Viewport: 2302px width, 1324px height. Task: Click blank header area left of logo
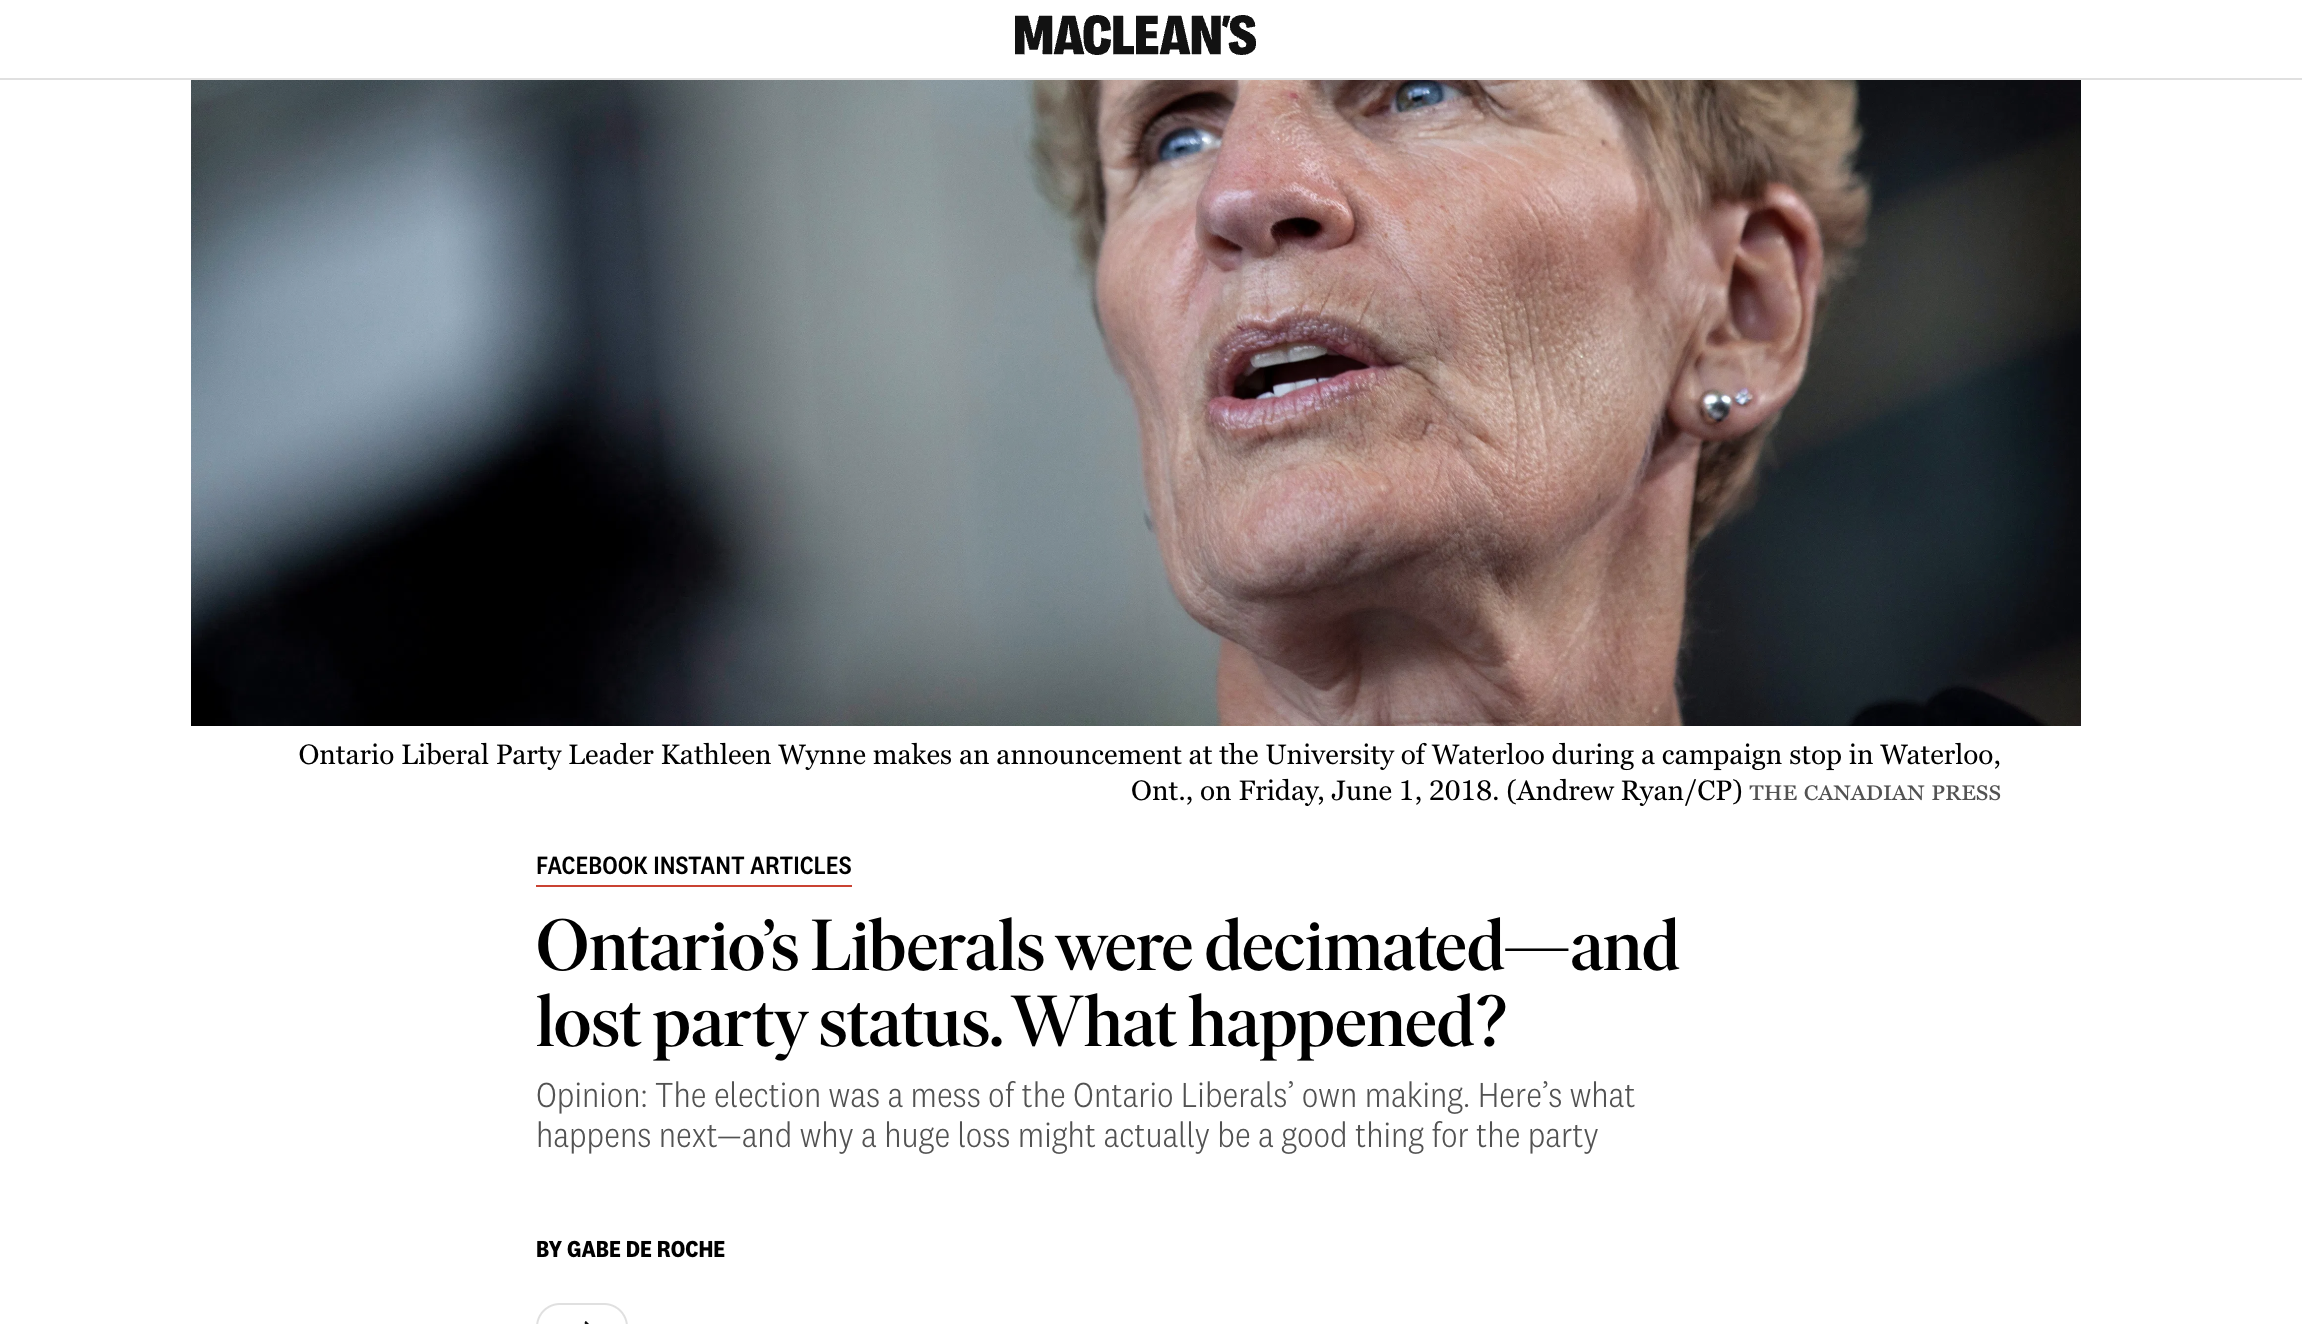tap(500, 38)
